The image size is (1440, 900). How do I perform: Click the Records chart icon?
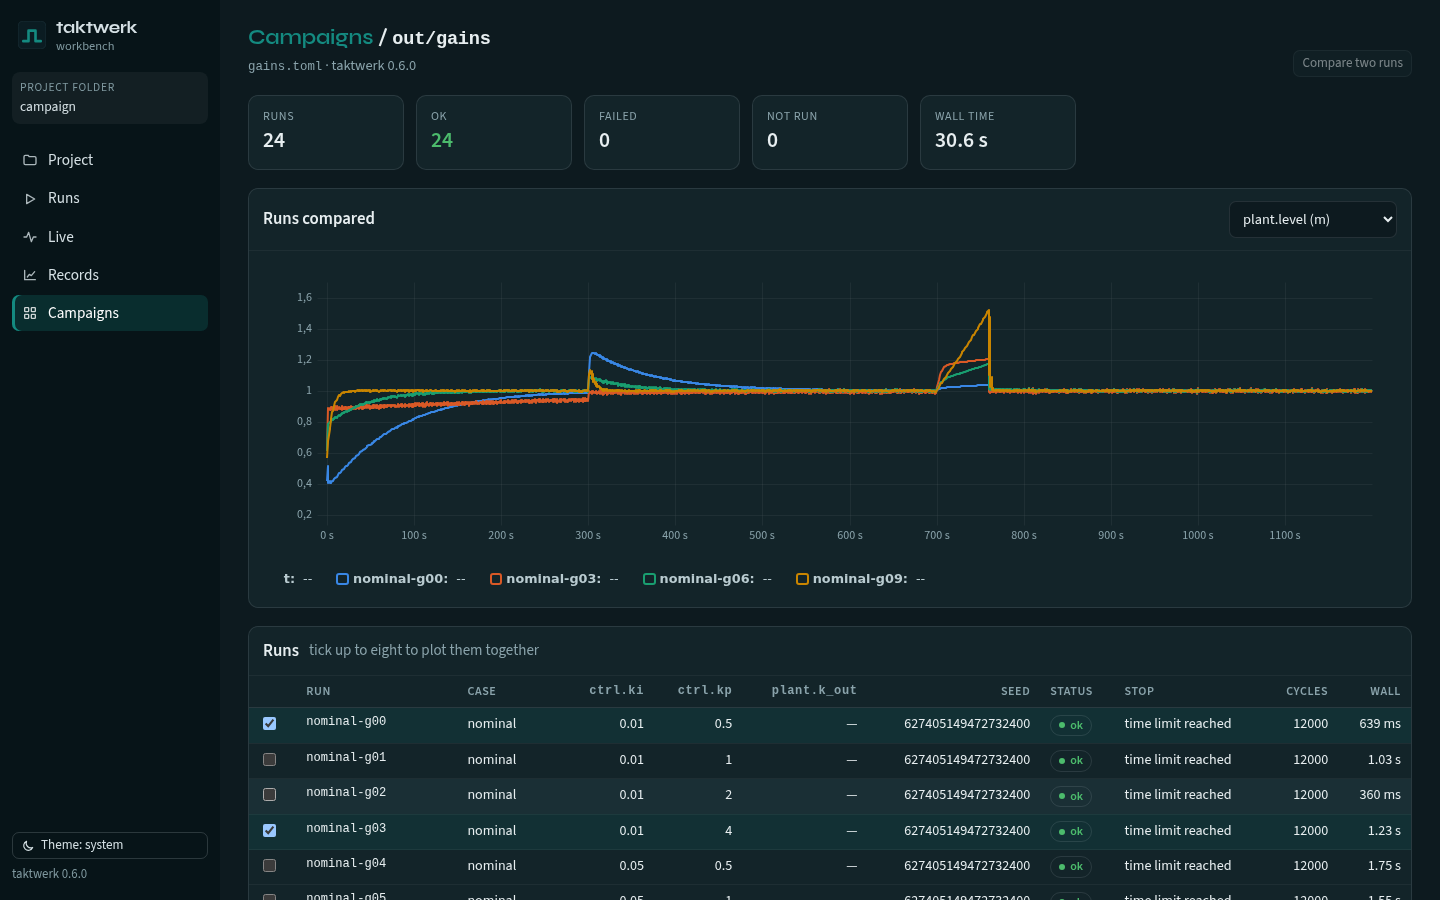coord(30,275)
